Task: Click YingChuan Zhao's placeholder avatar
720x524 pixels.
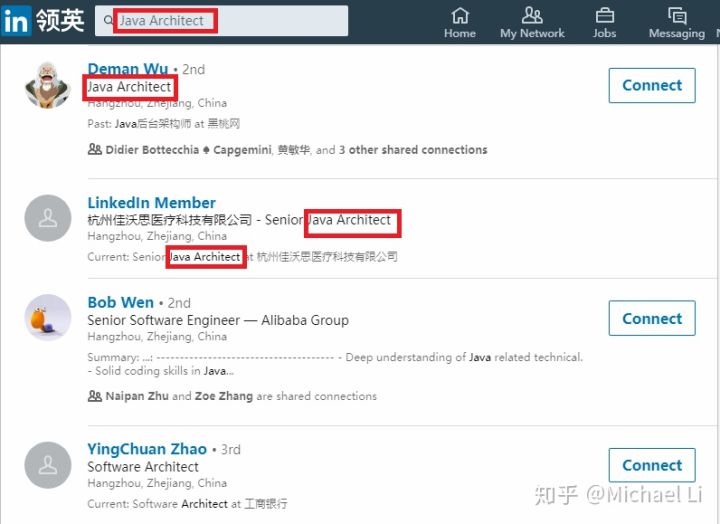Action: 48,465
